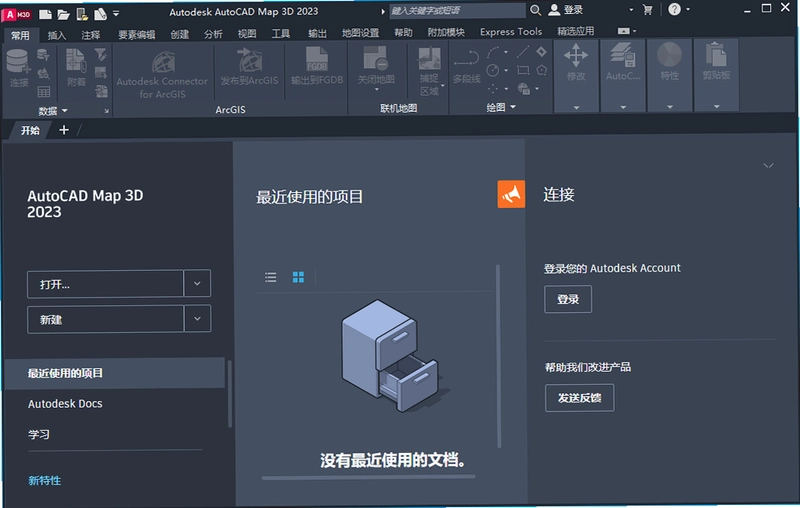Expand the quick access toolbar customize arrow
The image size is (800, 508).
[116, 13]
